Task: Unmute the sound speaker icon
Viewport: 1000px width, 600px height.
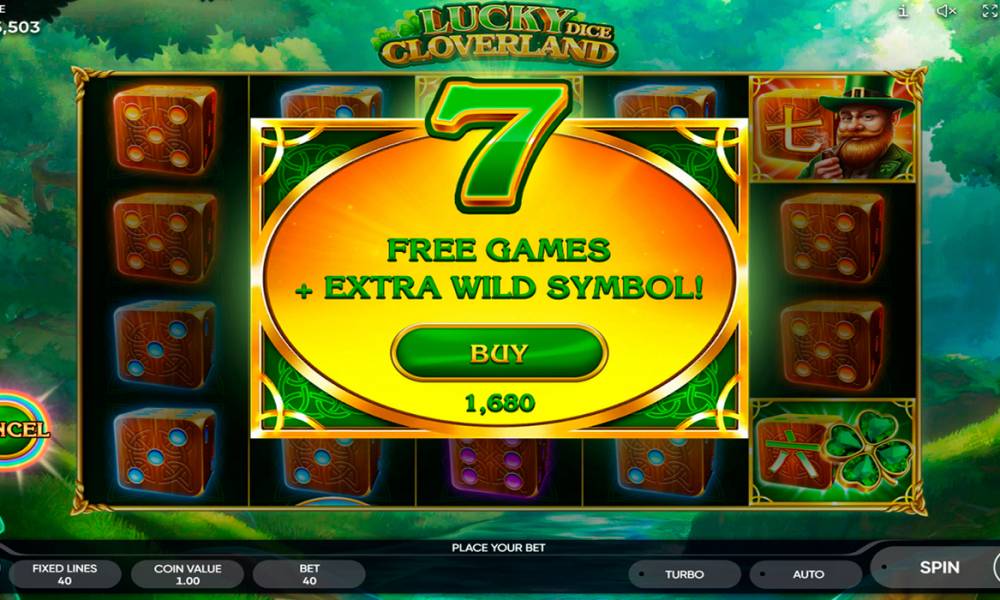Action: point(946,11)
